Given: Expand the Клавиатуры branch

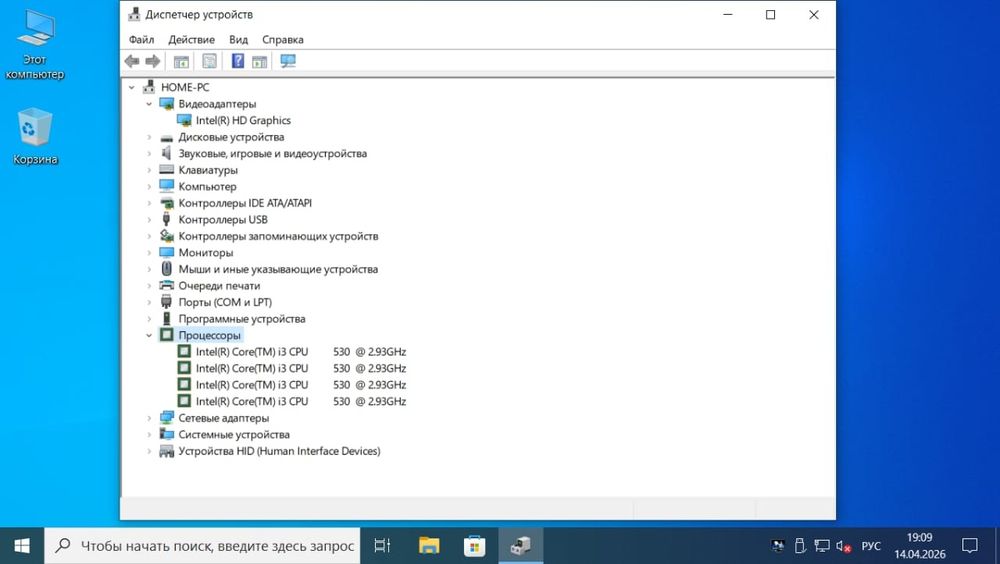Looking at the screenshot, I should pos(149,170).
